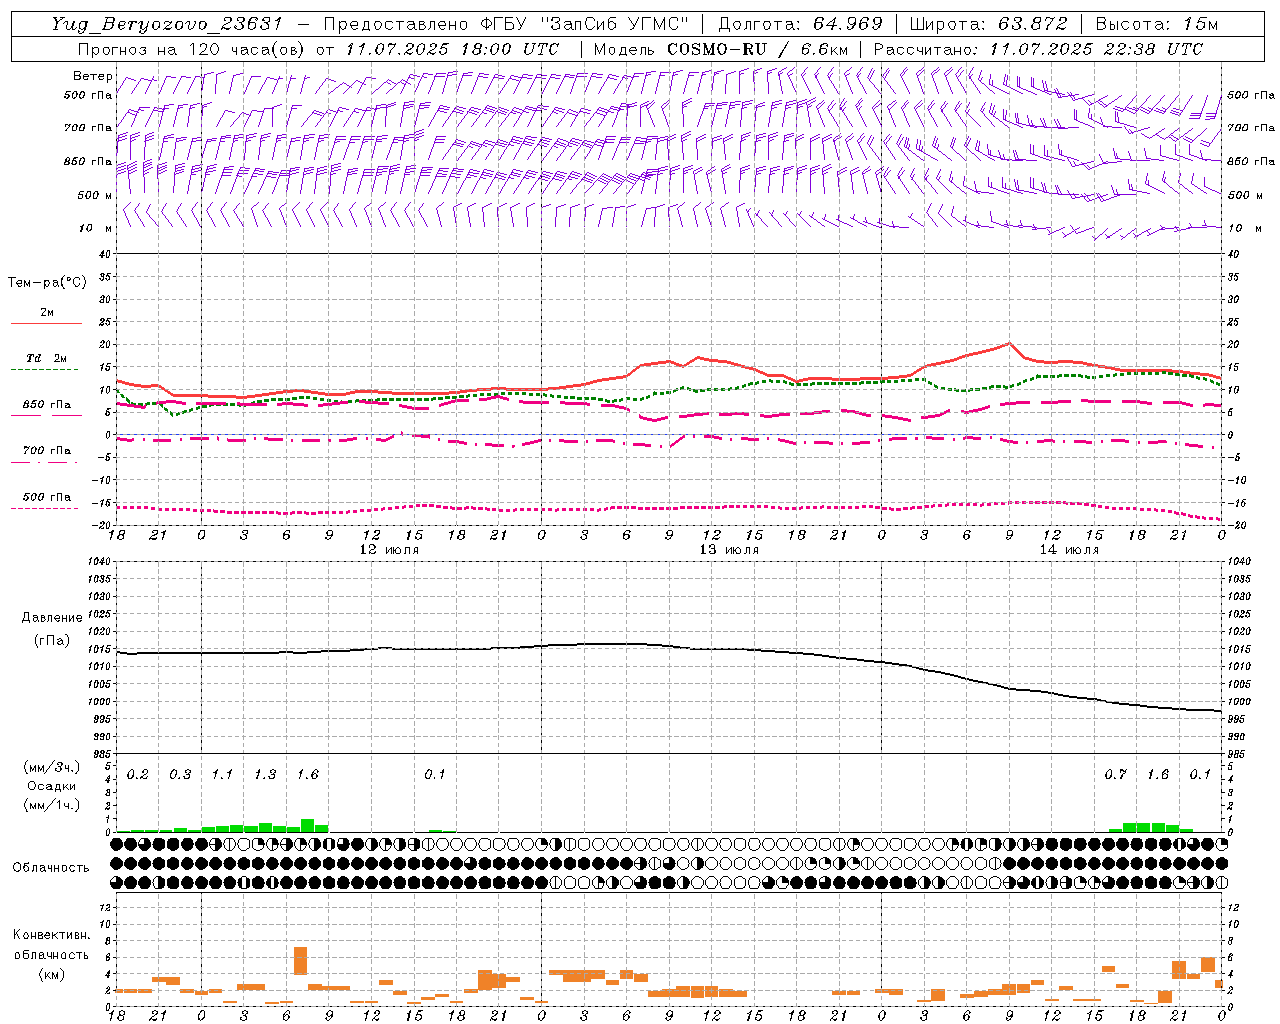
Task: Click the '14 июля' date label
Action: tap(1069, 550)
